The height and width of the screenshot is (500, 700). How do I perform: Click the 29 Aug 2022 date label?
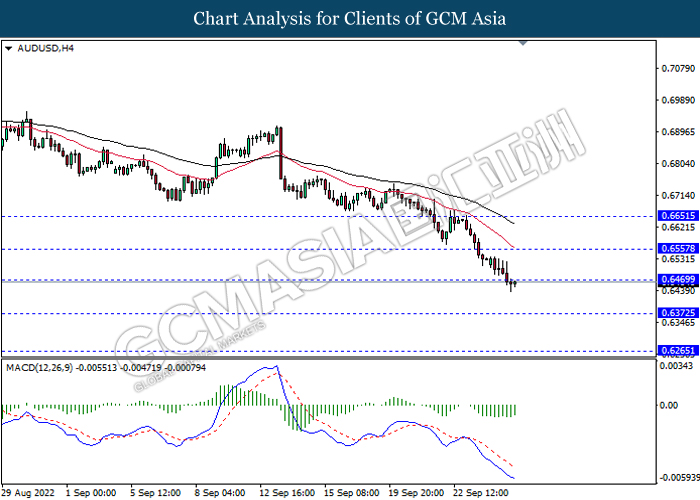click(28, 493)
